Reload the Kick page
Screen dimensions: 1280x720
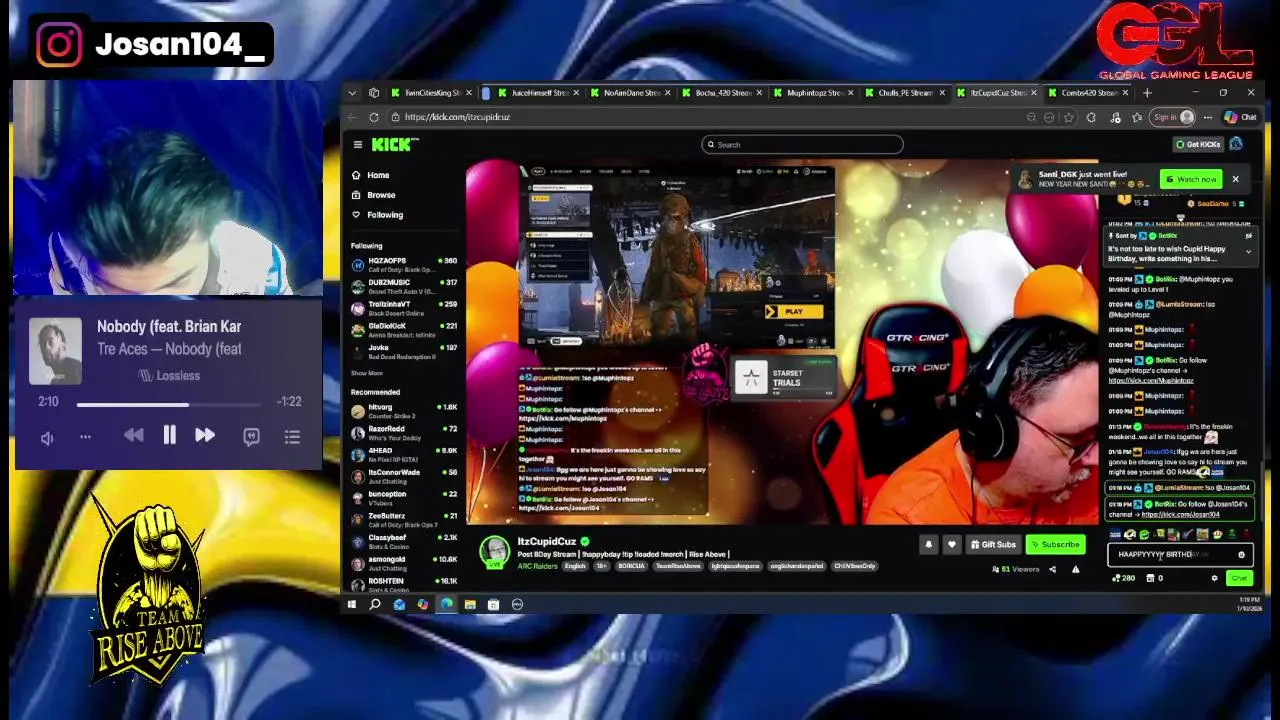click(374, 117)
